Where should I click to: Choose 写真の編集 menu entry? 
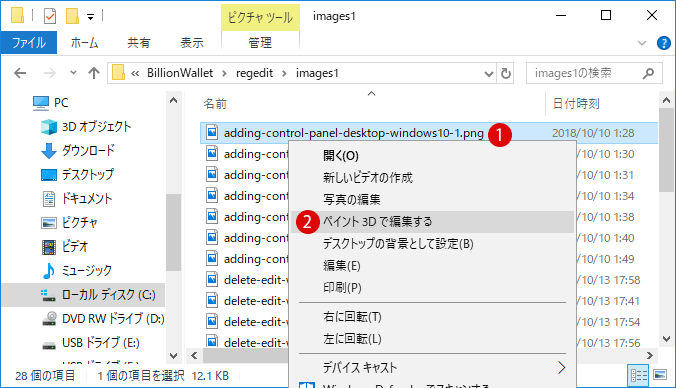432,200
